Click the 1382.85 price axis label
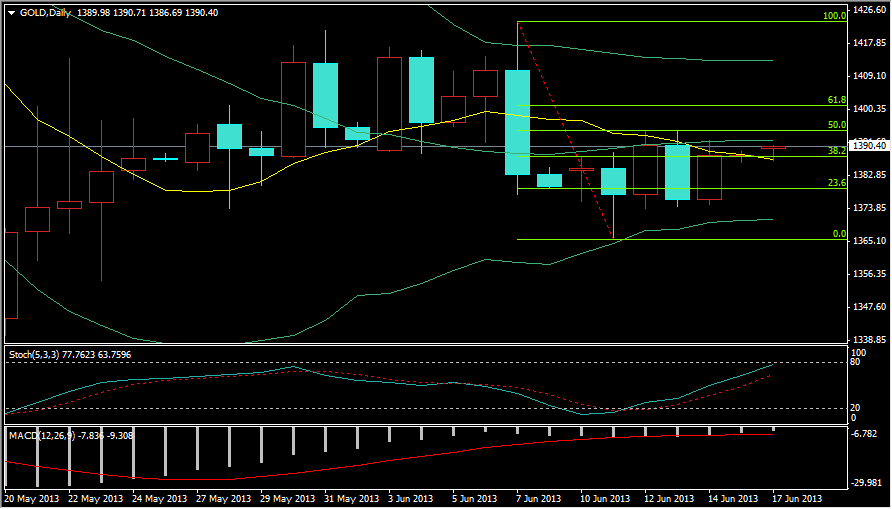 (x=868, y=175)
